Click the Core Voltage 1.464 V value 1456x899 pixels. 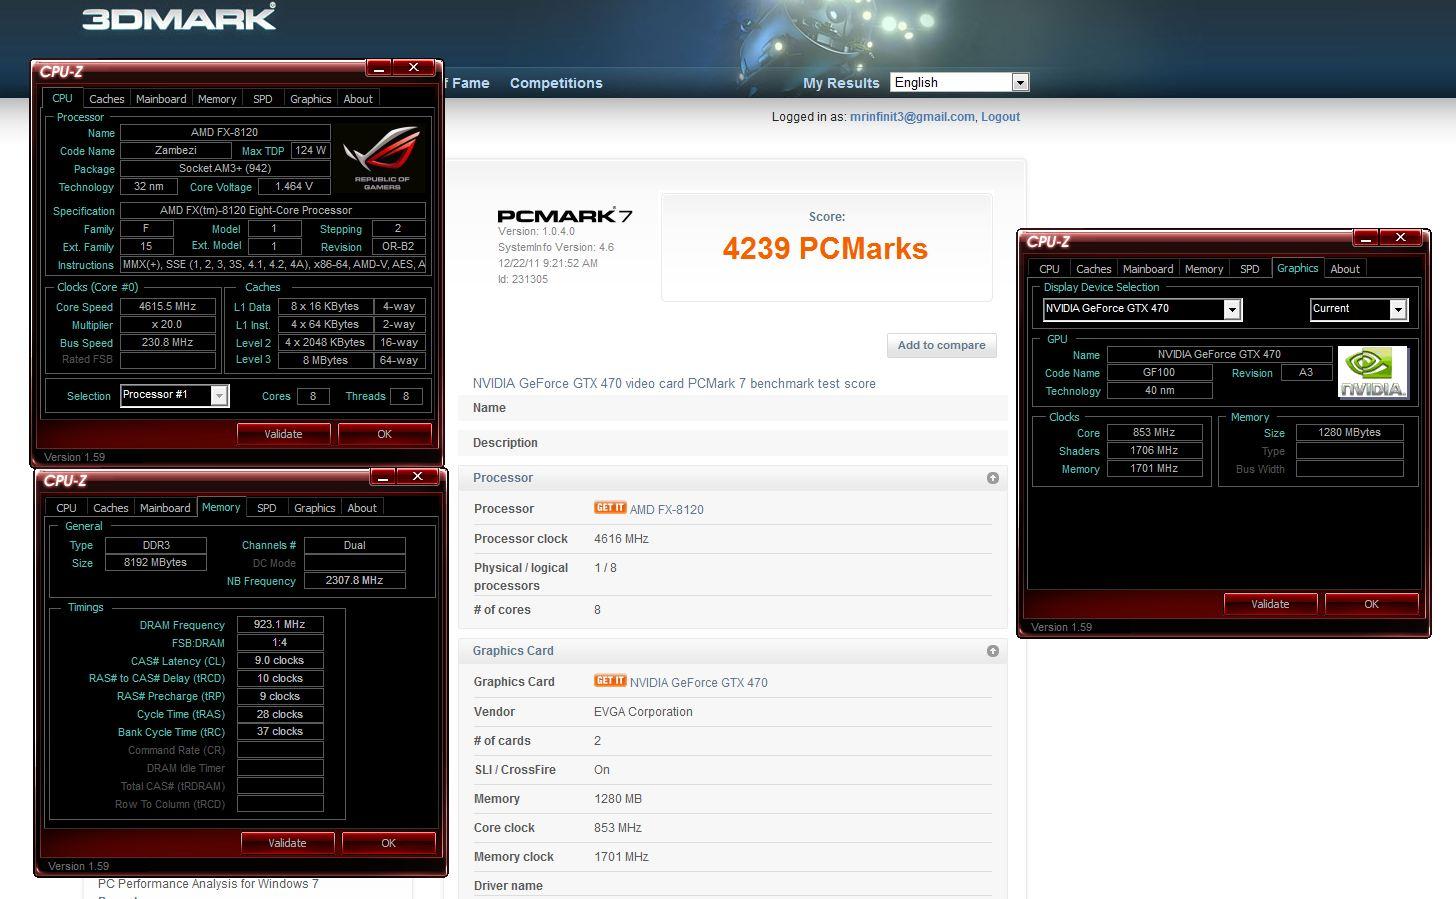point(294,187)
